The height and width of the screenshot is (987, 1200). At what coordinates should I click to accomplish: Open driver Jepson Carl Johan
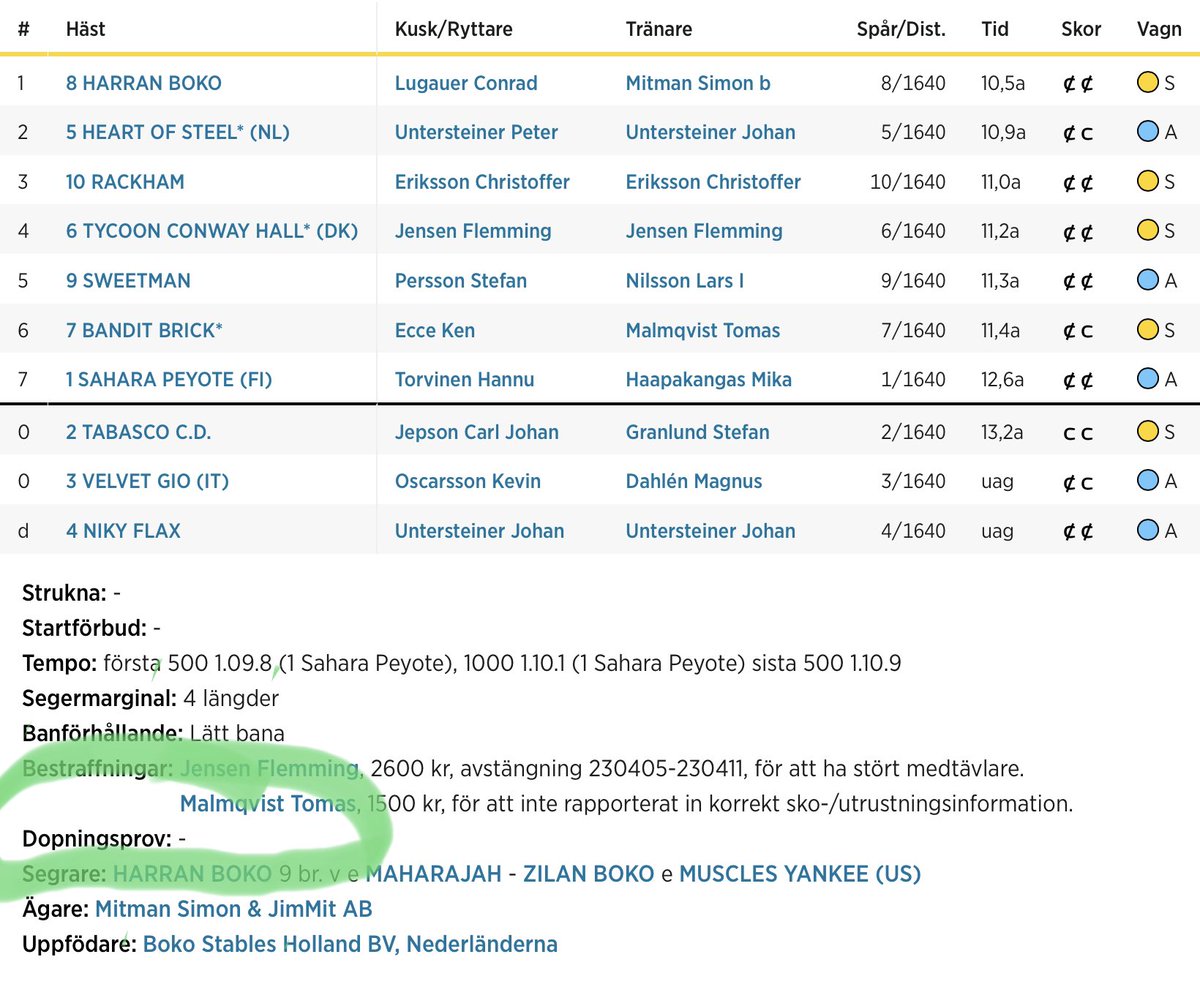[477, 432]
